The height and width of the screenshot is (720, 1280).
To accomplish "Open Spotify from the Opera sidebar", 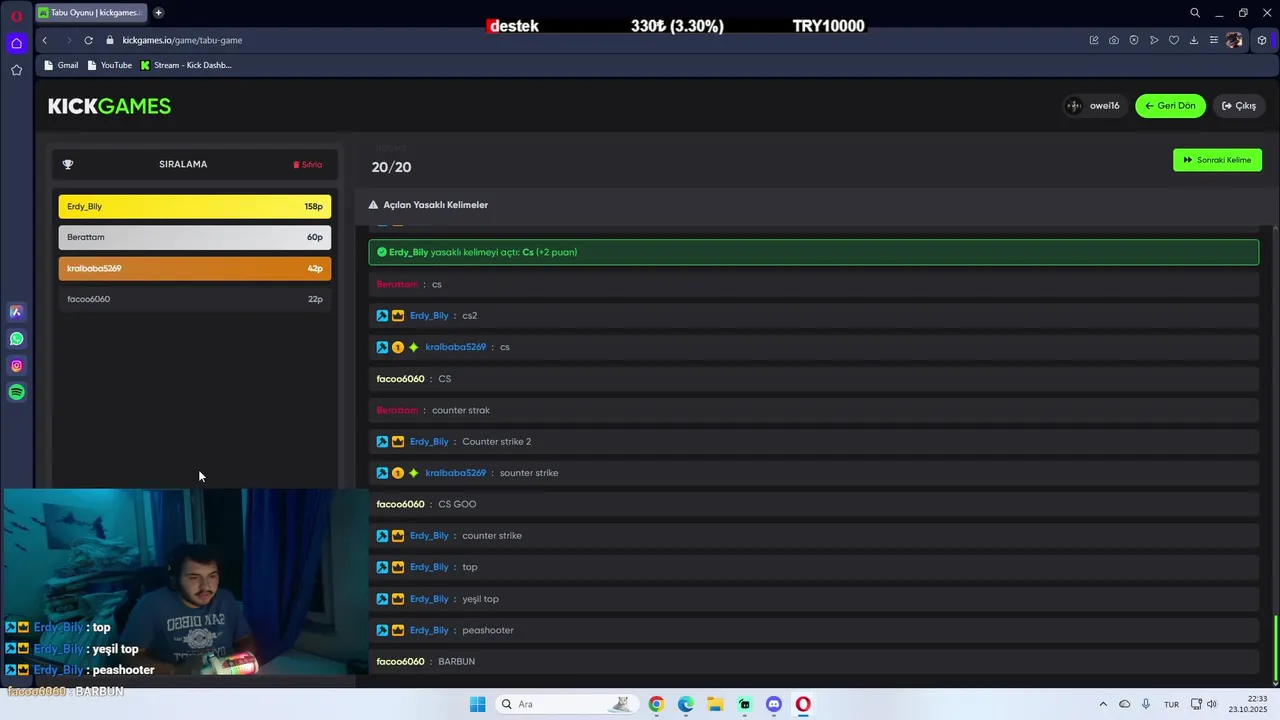I will click(16, 392).
